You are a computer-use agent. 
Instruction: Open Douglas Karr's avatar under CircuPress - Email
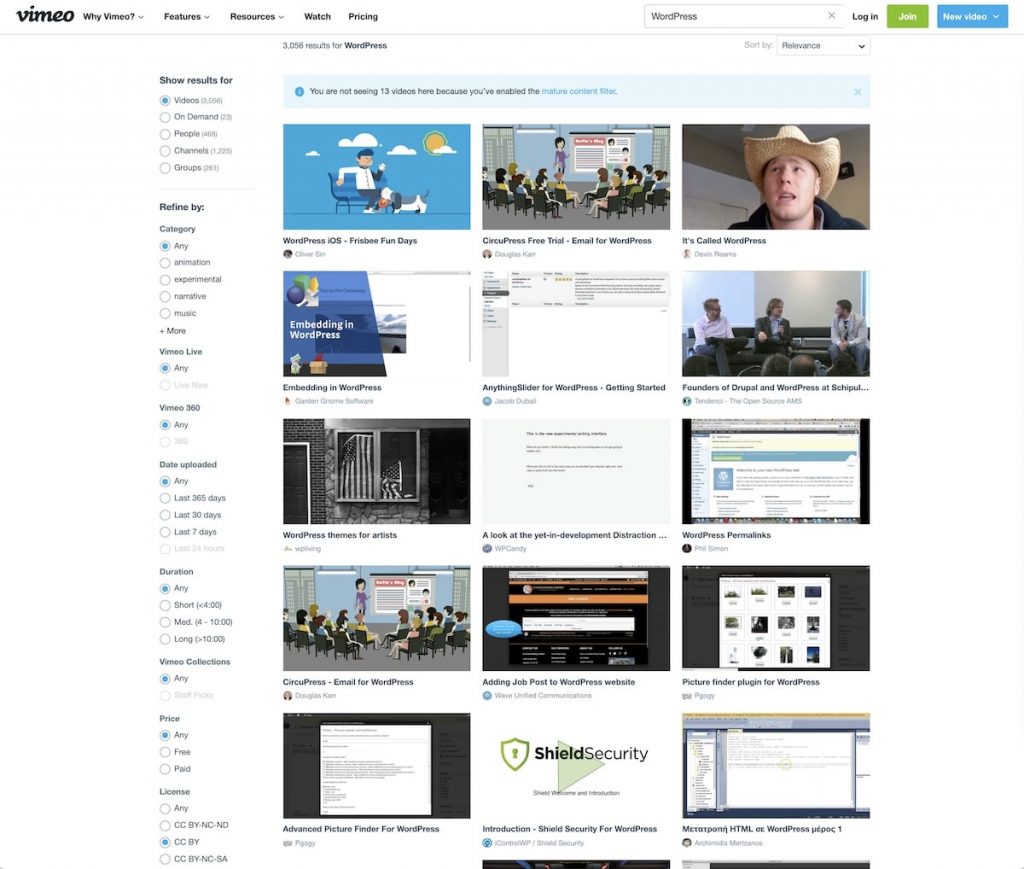click(287, 695)
